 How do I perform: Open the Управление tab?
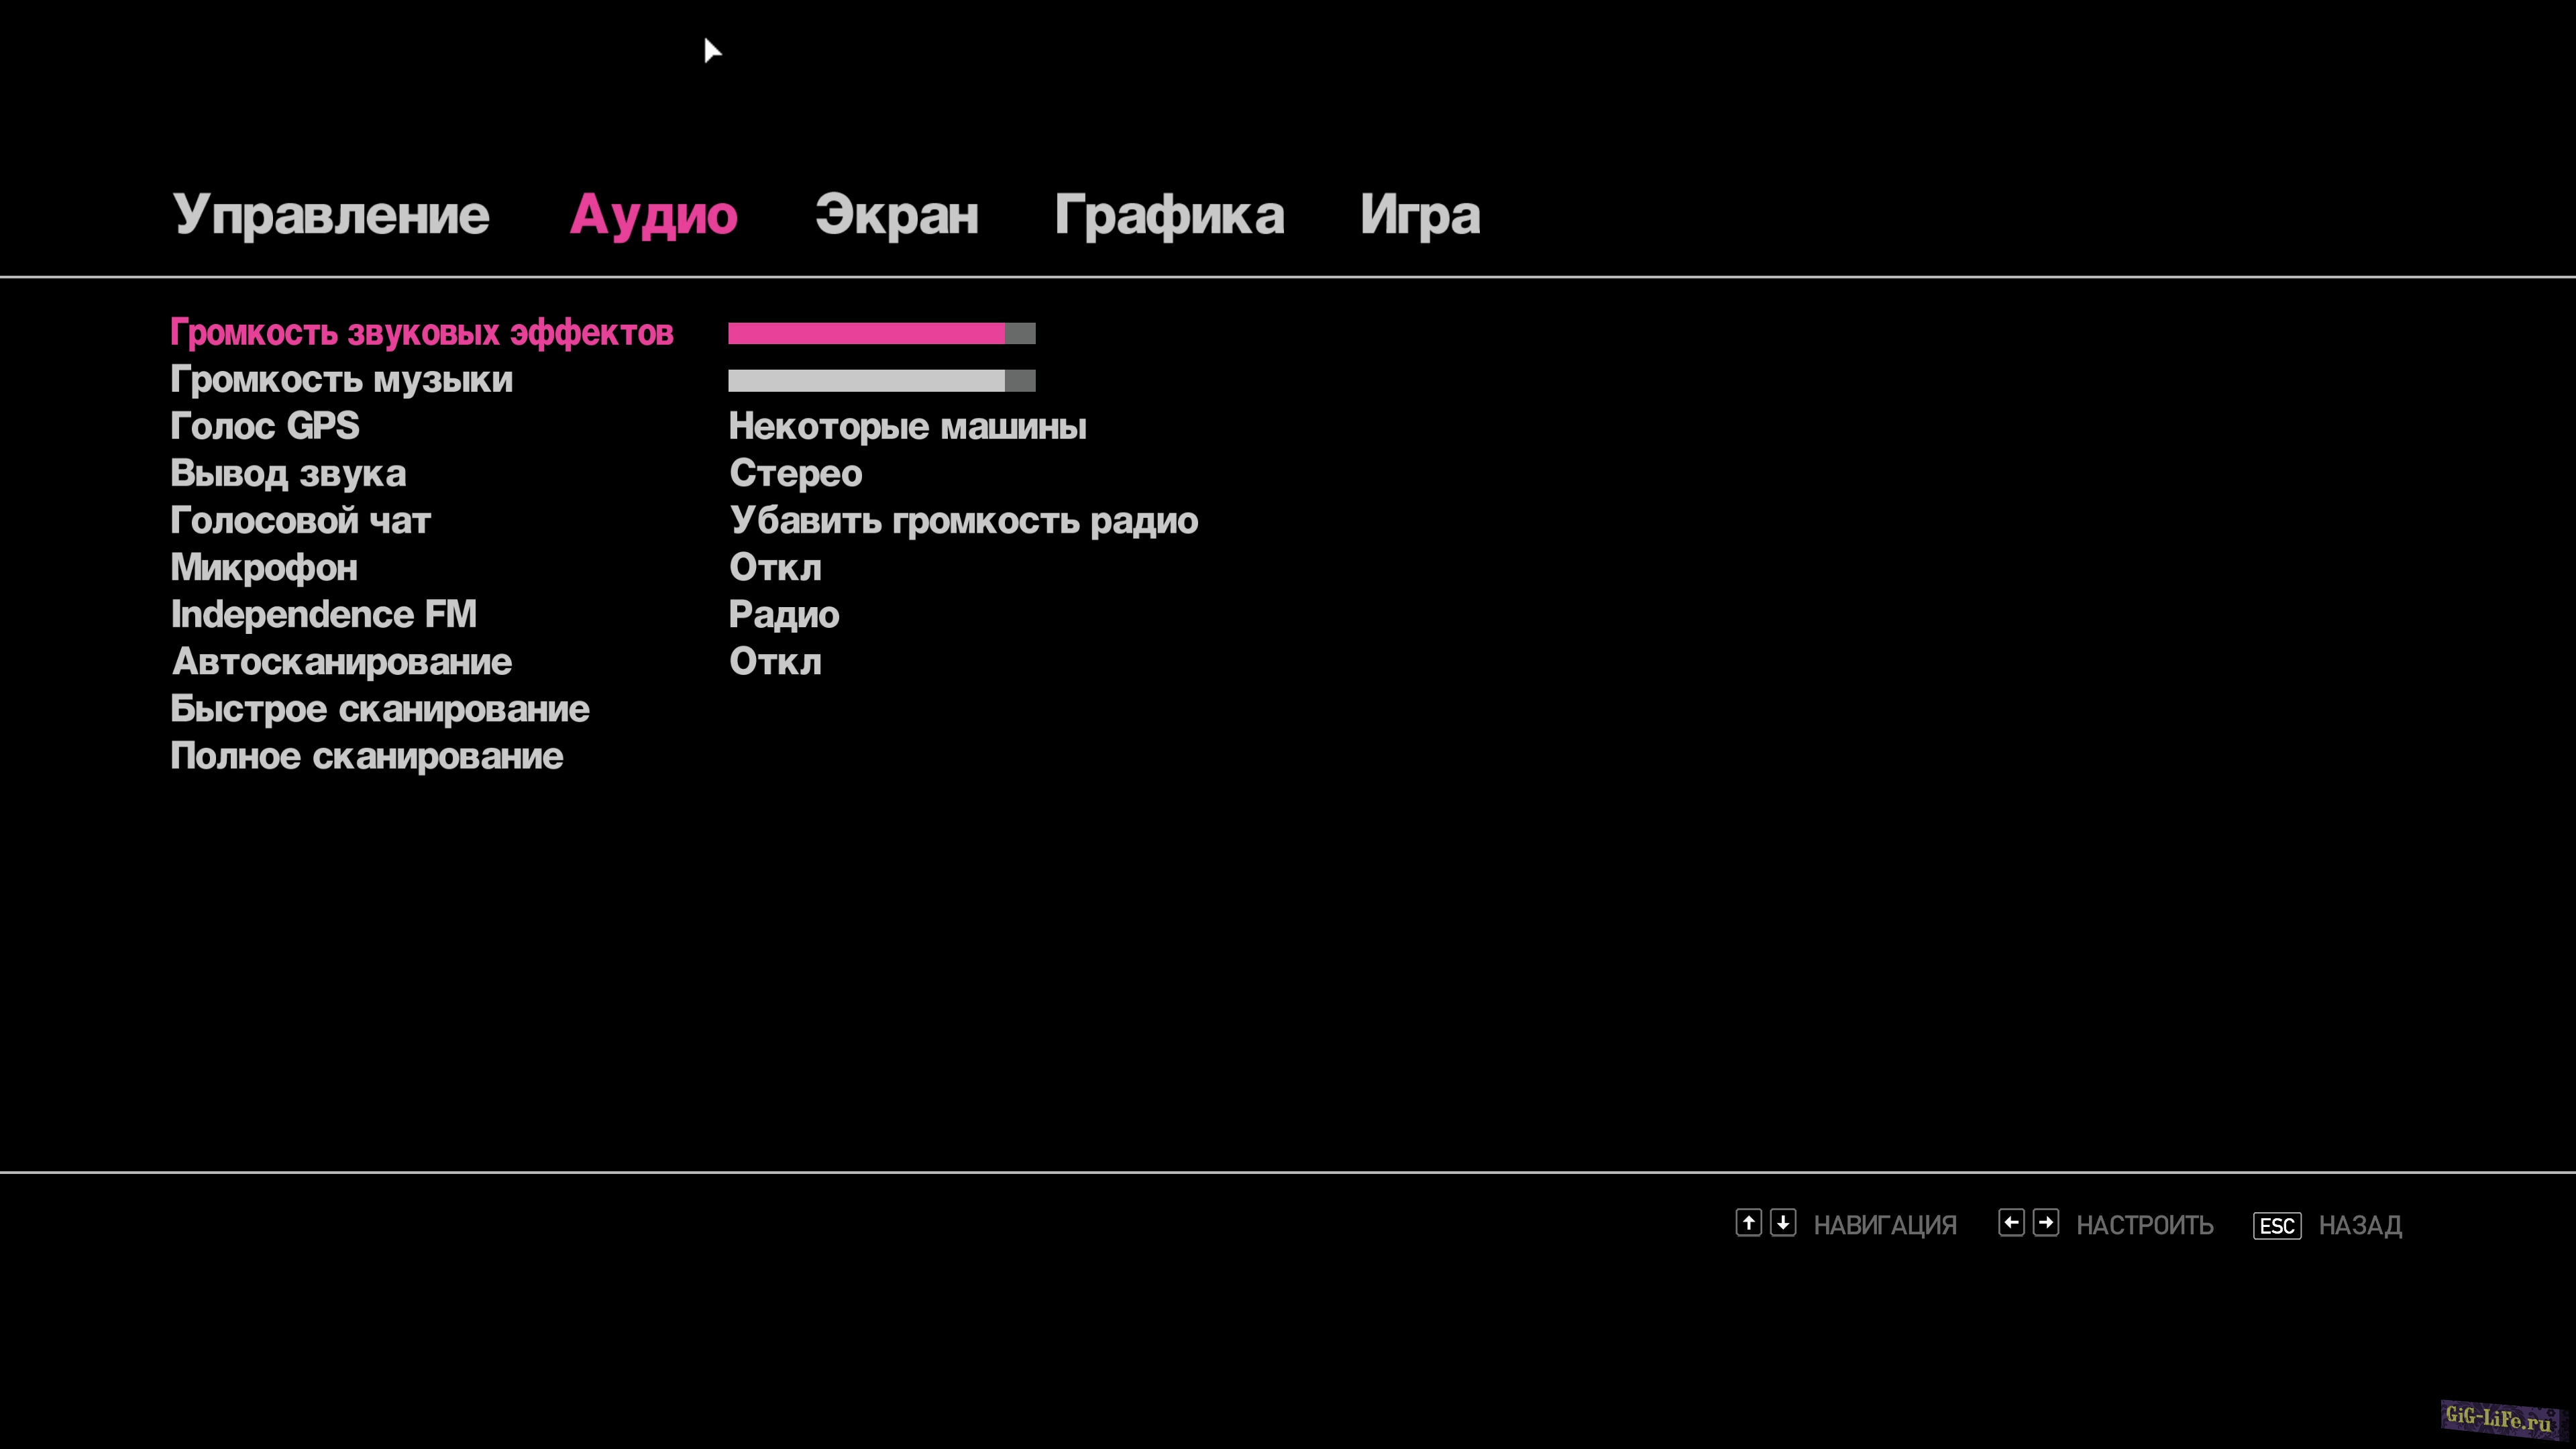(x=331, y=215)
